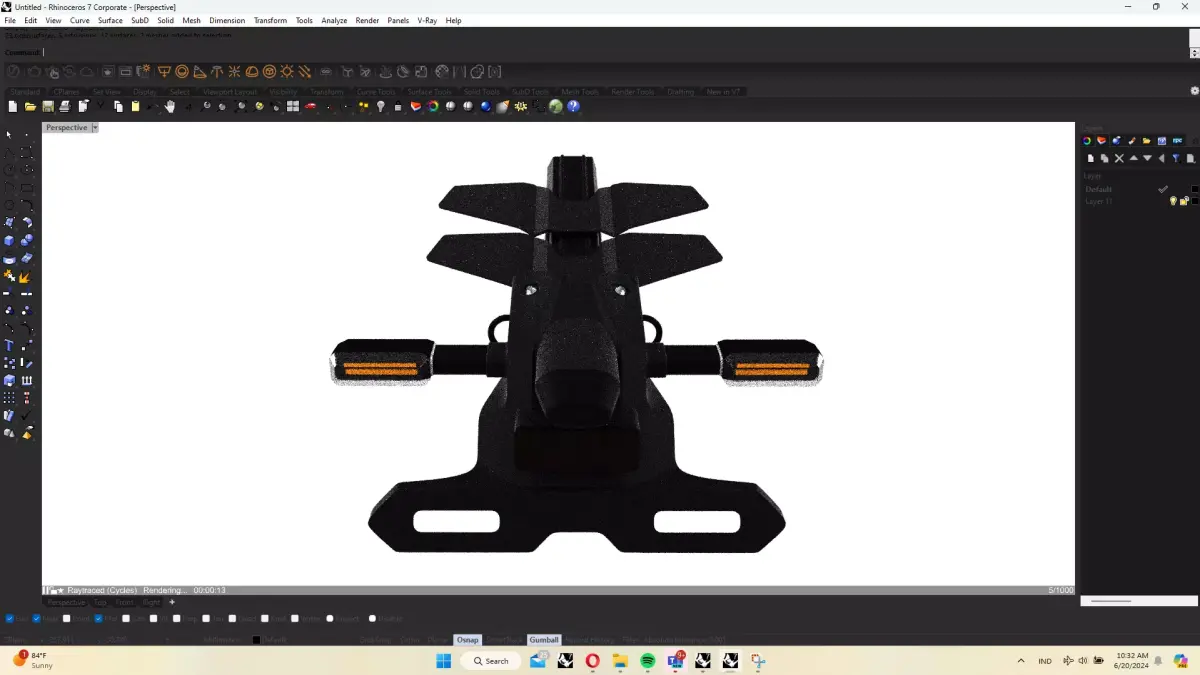Enable the Project osnap option
Image resolution: width=1200 pixels, height=675 pixels.
tap(330, 617)
